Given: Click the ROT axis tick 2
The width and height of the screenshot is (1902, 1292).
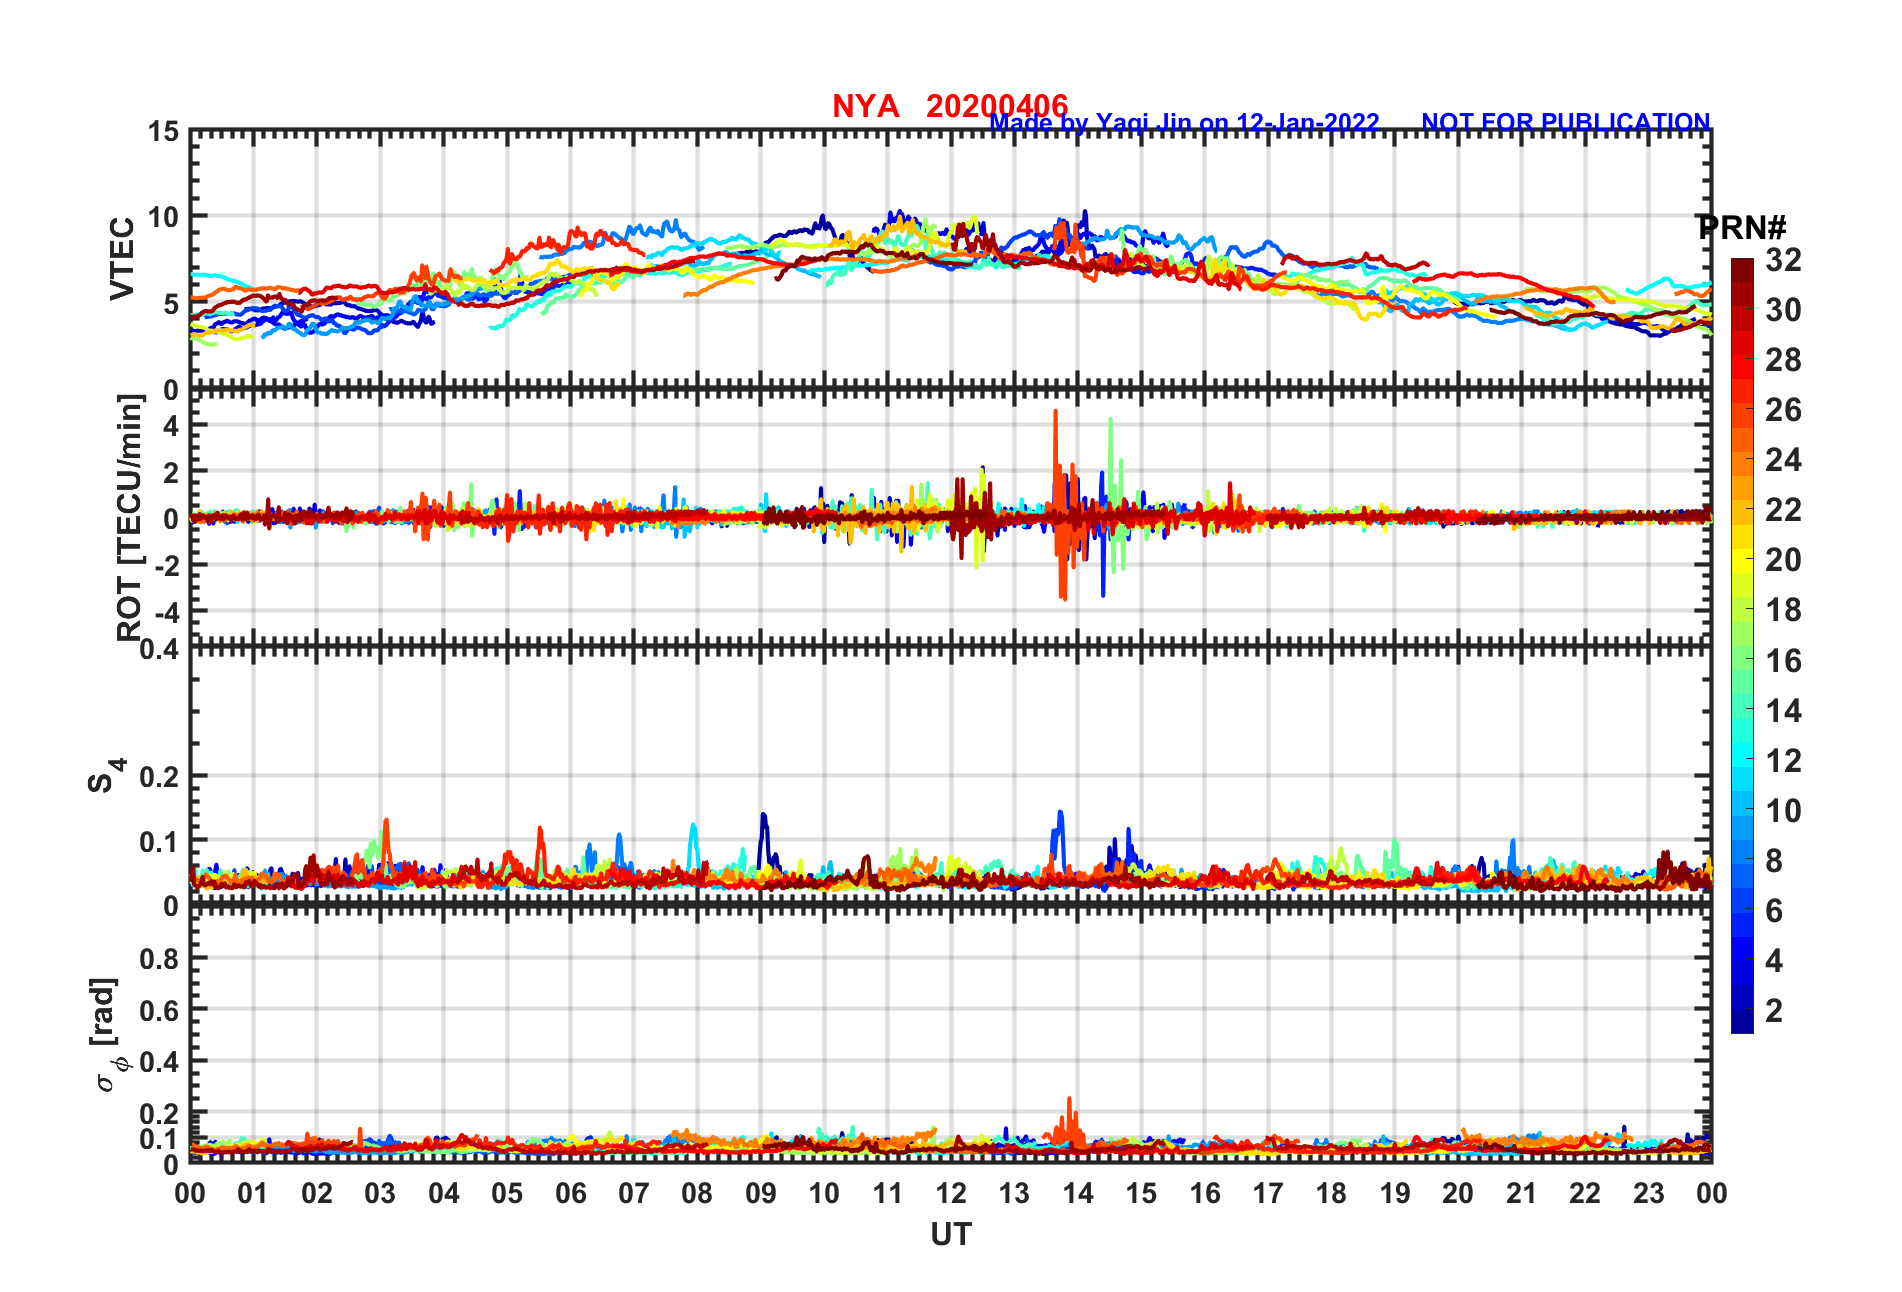Looking at the screenshot, I should coord(172,471).
